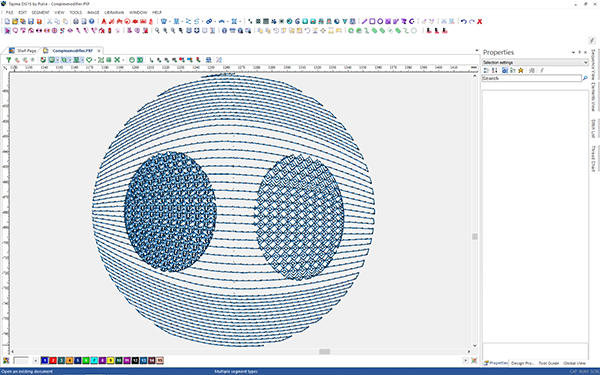This screenshot has width=600, height=375.
Task: Open the TOOLS menu
Action: (76, 13)
